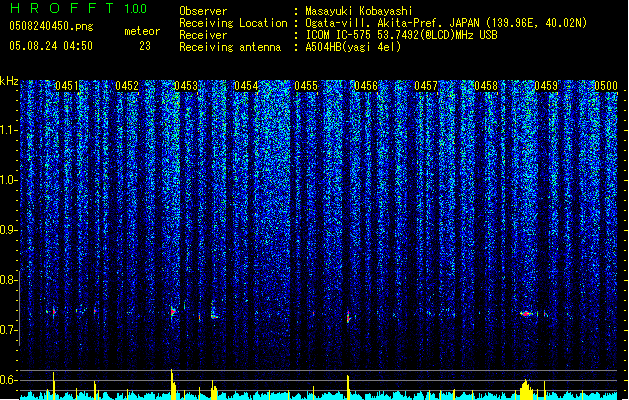Image resolution: width=629 pixels, height=400 pixels.
Task: Click the 0.8 kHz axis label
Action: 9,280
